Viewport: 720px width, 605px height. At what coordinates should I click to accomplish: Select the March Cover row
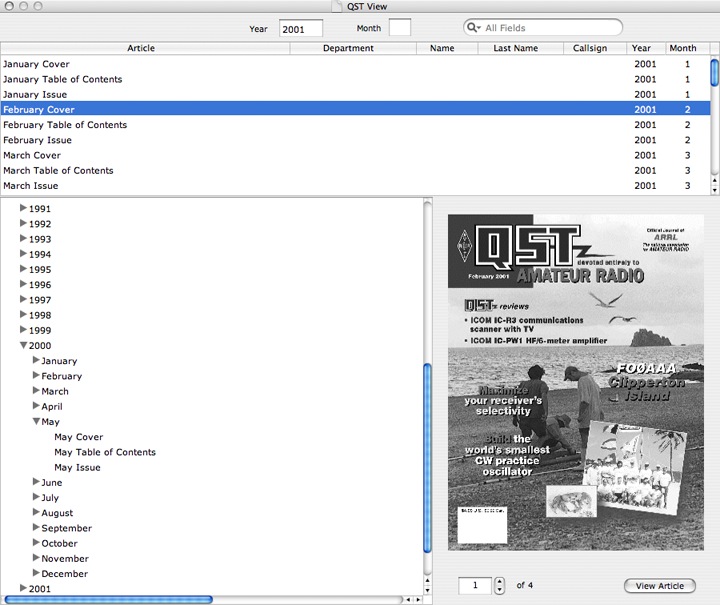click(x=355, y=155)
